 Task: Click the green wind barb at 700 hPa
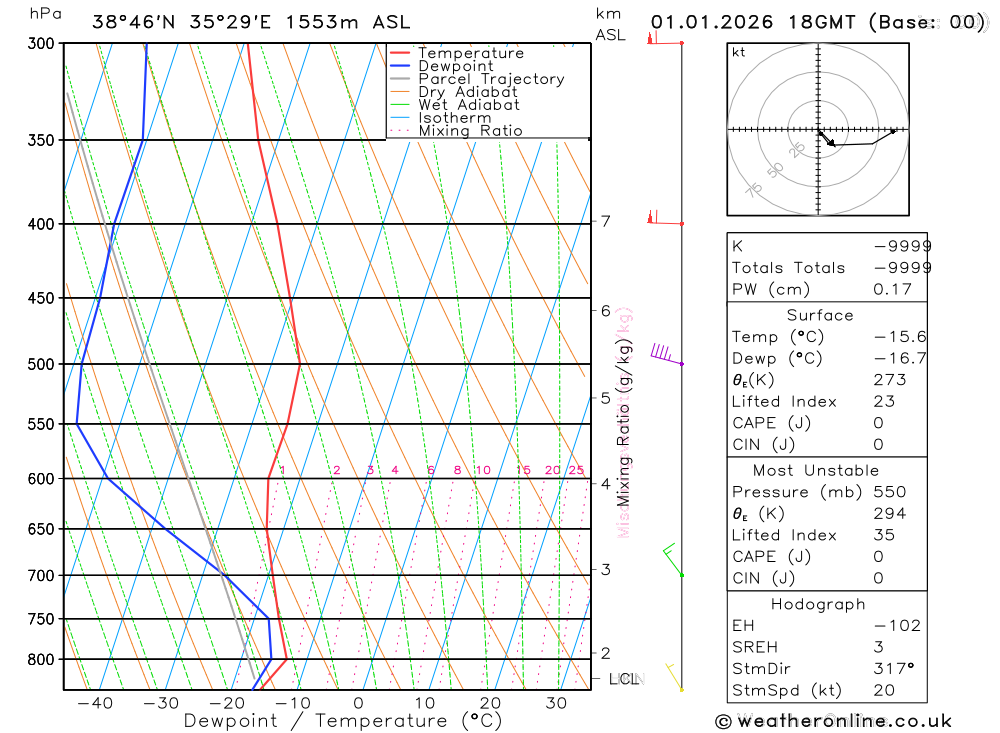pos(673,560)
